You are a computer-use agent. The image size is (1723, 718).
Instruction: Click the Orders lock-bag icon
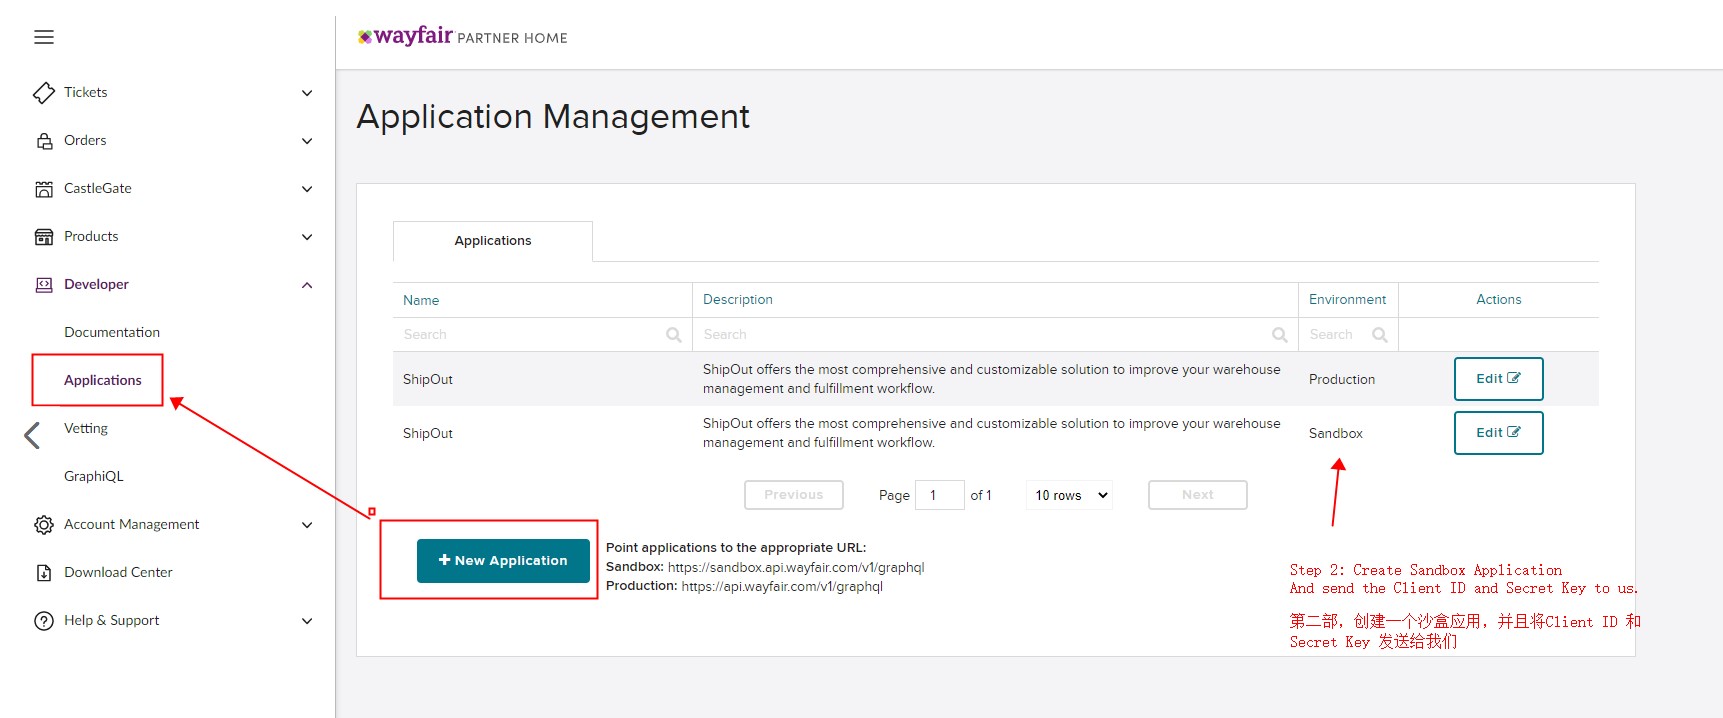pyautogui.click(x=44, y=140)
